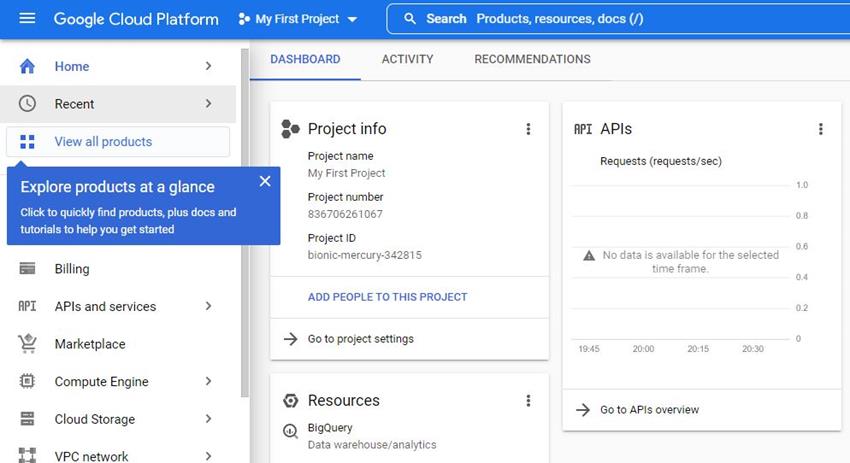This screenshot has width=850, height=463.
Task: Click the Marketplace cart icon
Action: [x=27, y=344]
